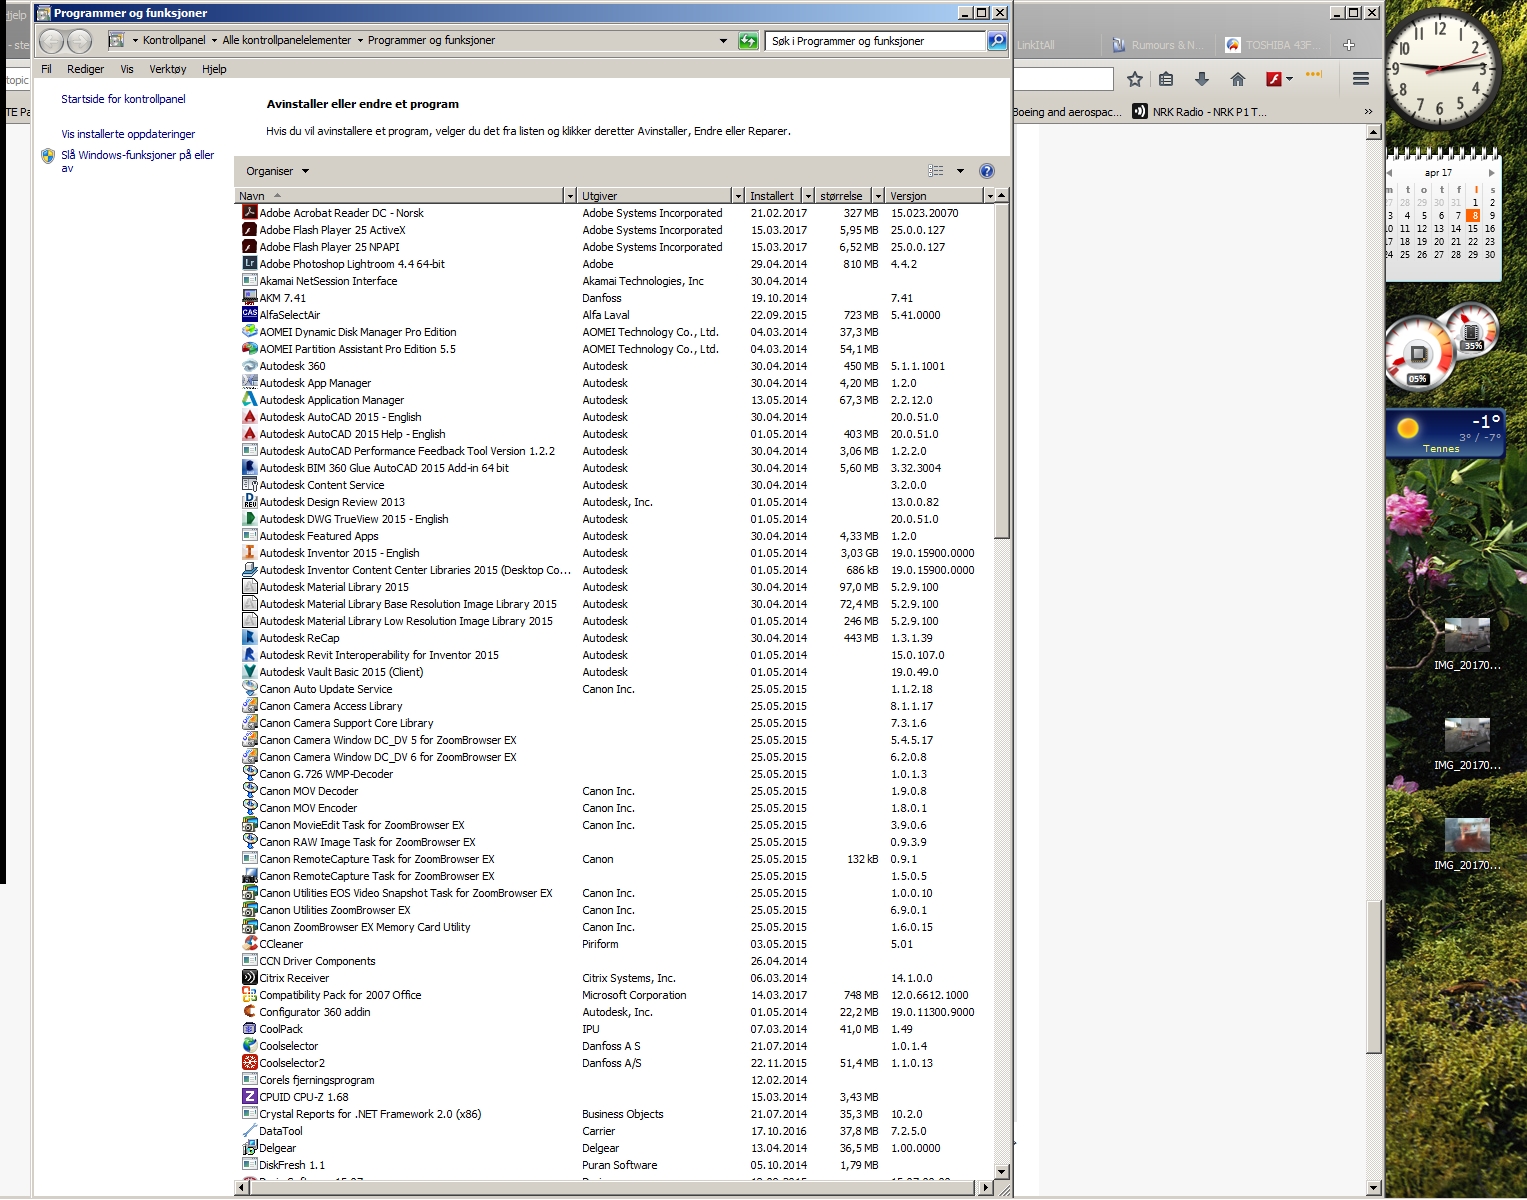The image size is (1527, 1200).
Task: Open Firefox downloads arrow icon
Action: 1202,79
